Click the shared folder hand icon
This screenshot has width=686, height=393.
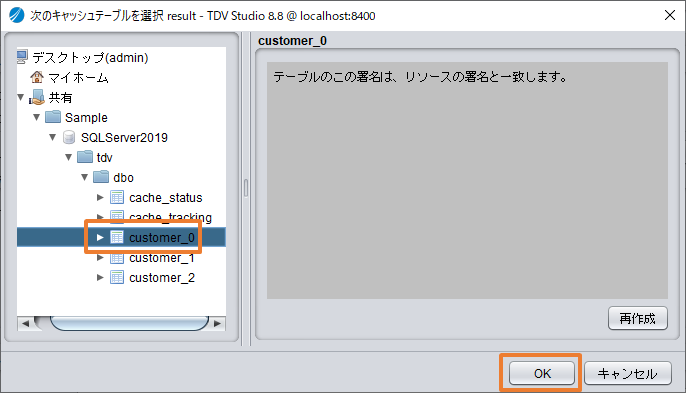tap(37, 97)
